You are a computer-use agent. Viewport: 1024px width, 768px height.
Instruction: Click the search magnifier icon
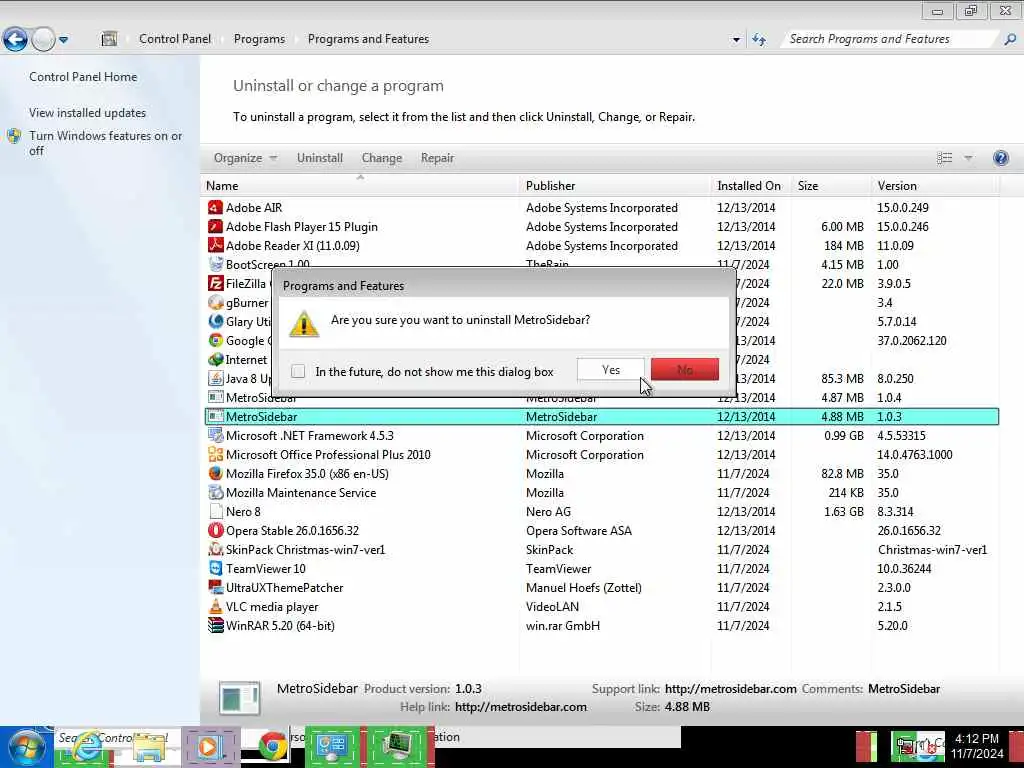click(x=1010, y=39)
